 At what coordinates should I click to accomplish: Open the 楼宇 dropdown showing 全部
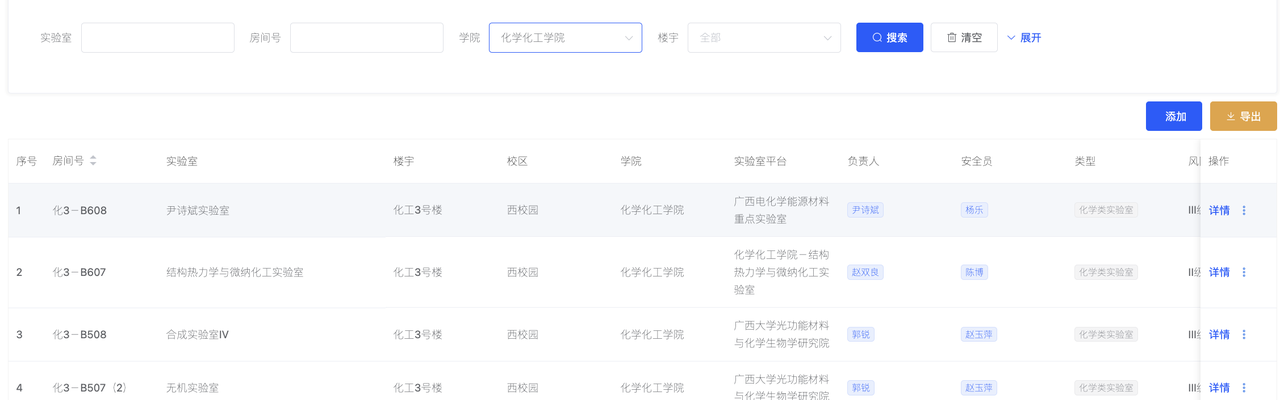tap(764, 37)
